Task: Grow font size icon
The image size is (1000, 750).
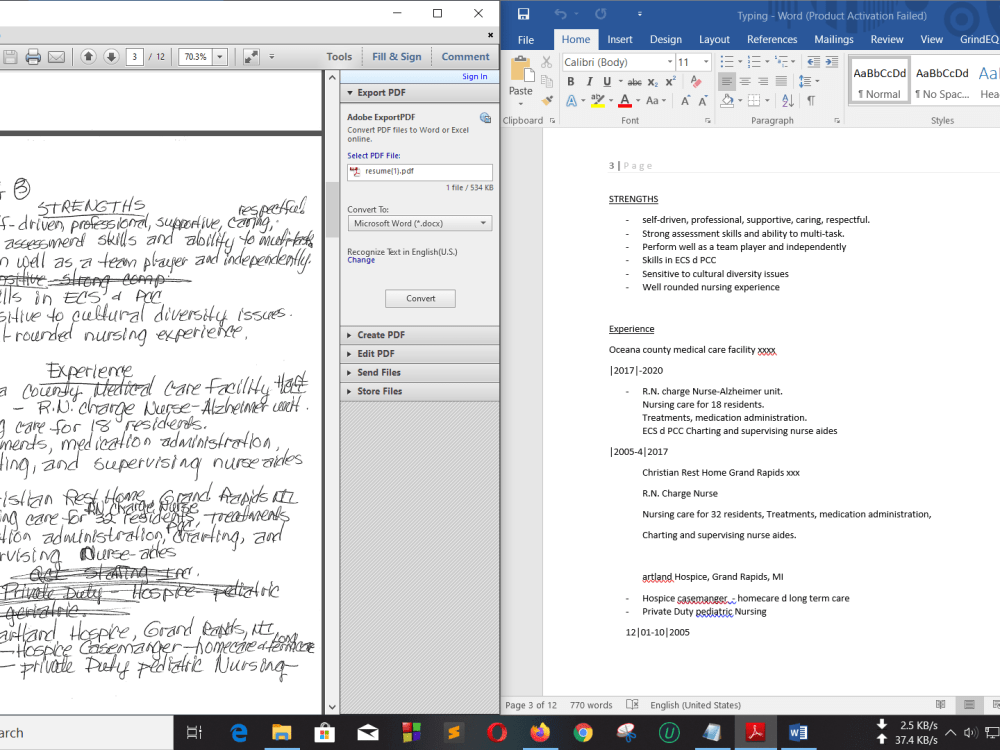Action: coord(685,101)
